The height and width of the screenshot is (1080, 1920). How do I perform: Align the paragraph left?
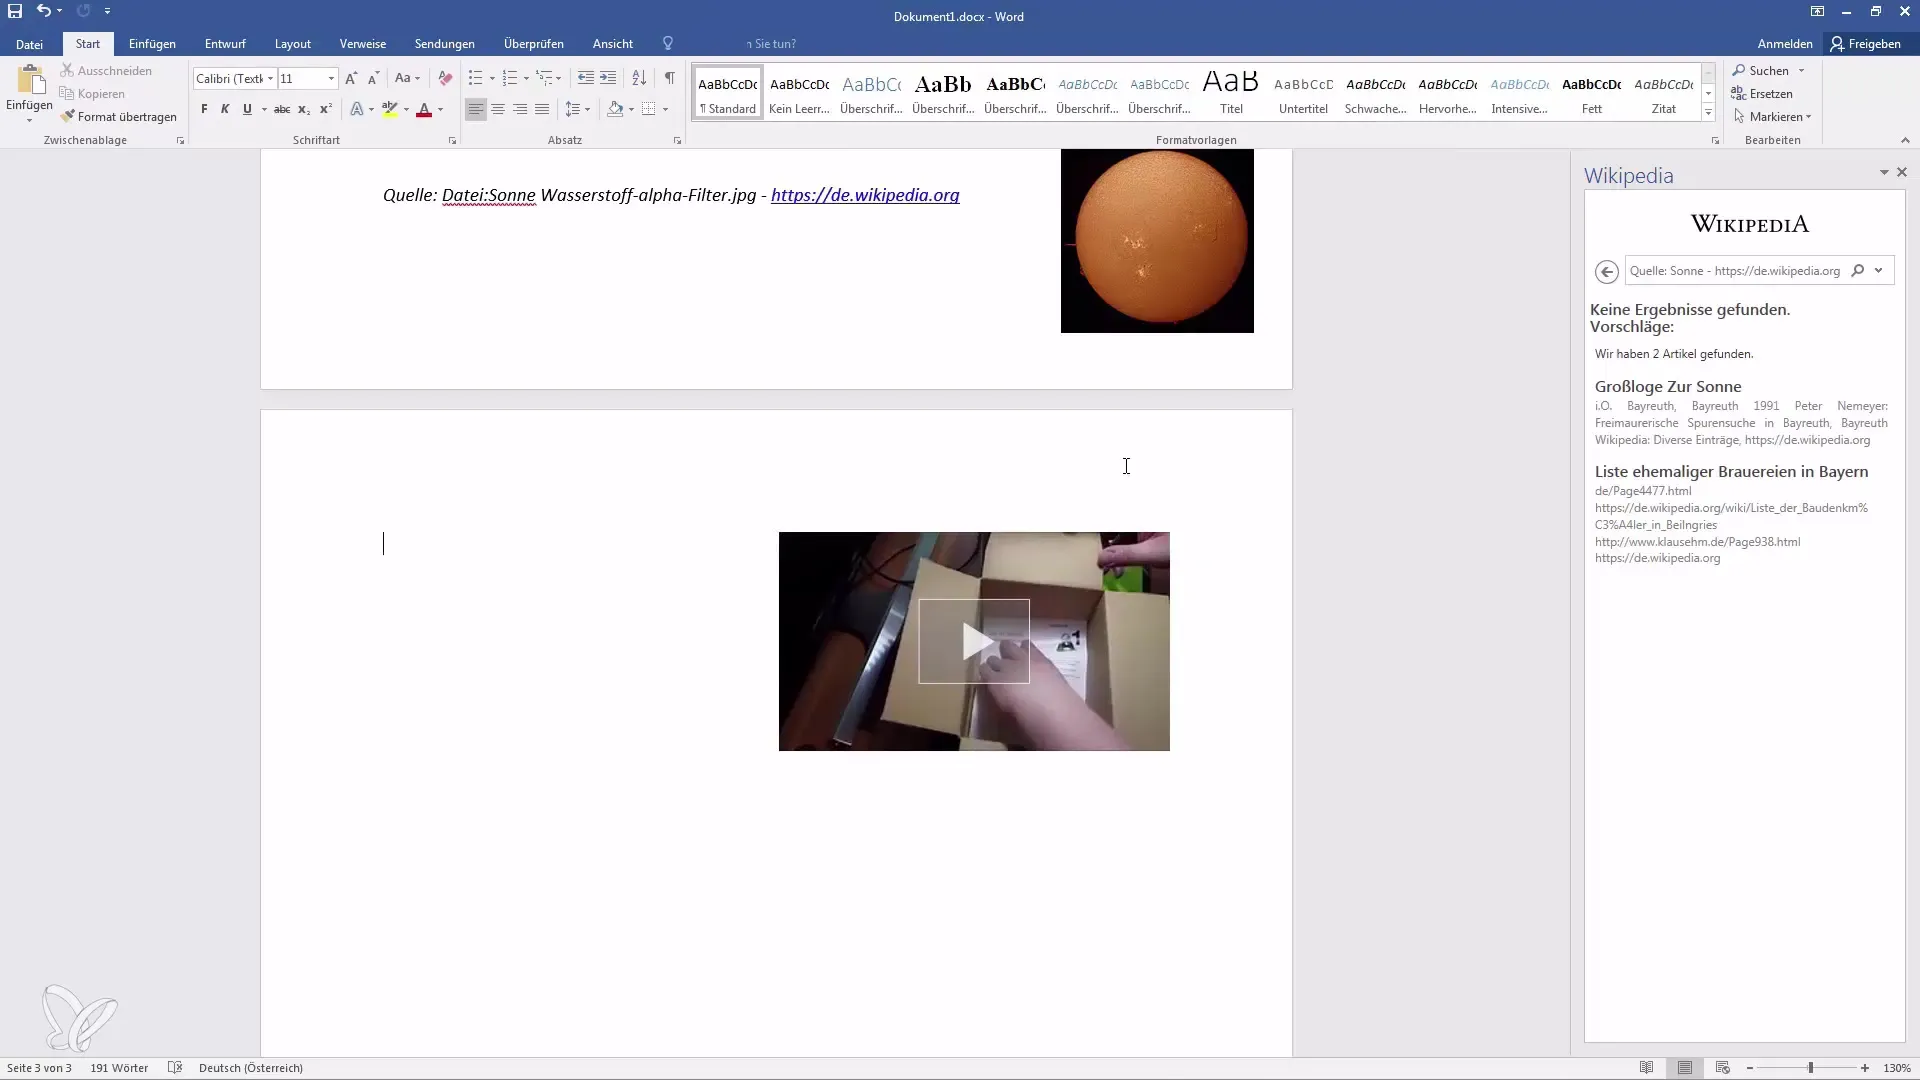[x=476, y=109]
